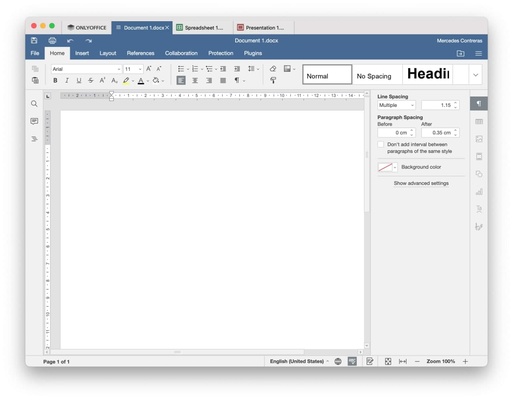Screen dimensions: 513x400
Task: Zoom in with plus button
Action: coord(465,361)
